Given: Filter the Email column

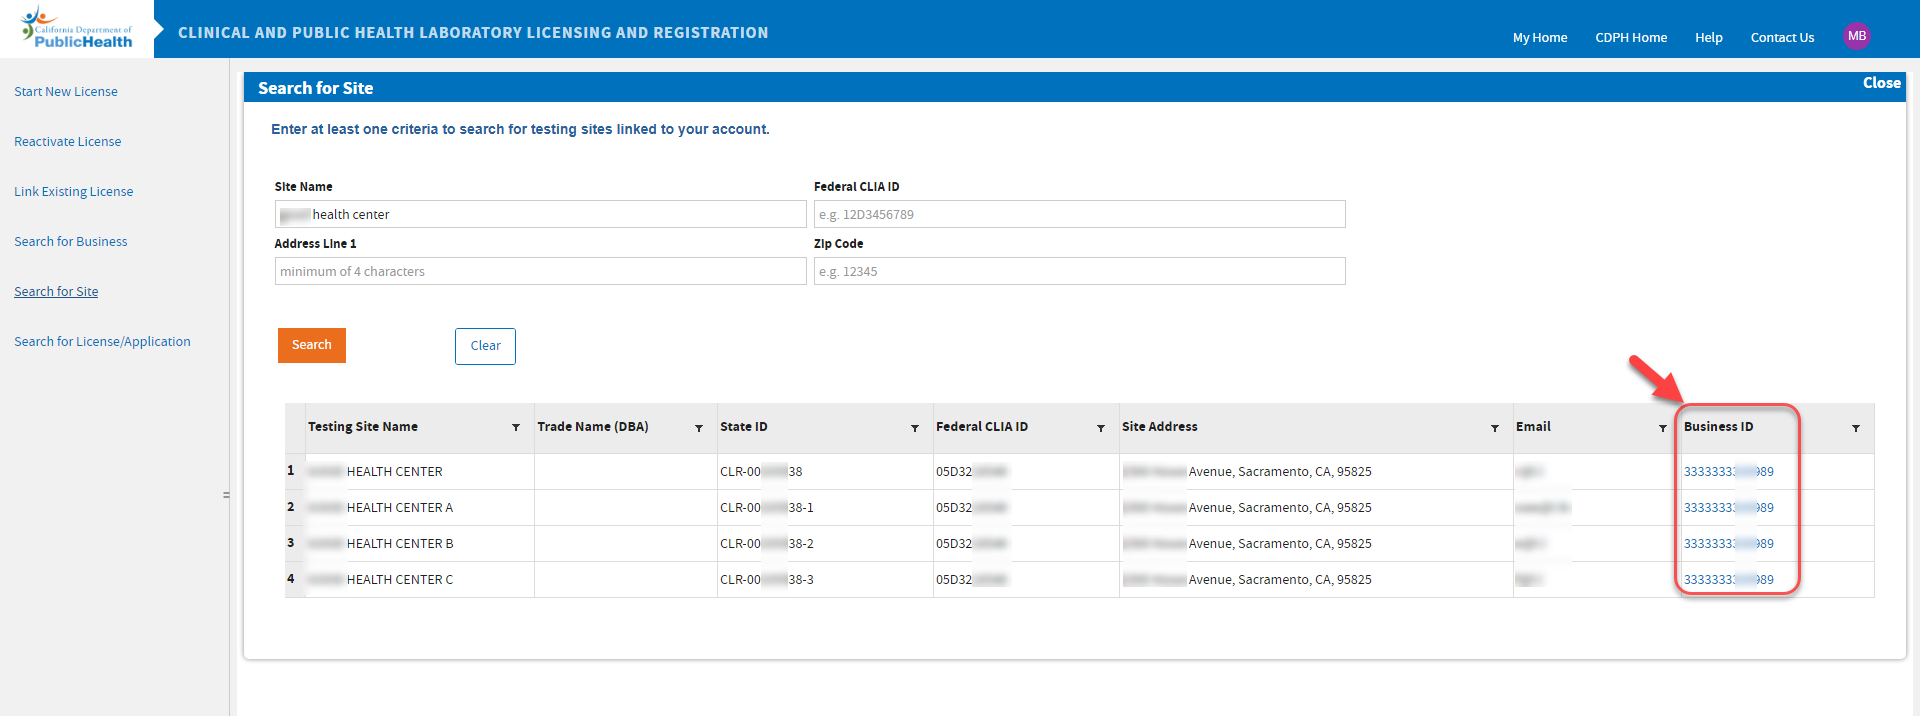Looking at the screenshot, I should (1663, 428).
